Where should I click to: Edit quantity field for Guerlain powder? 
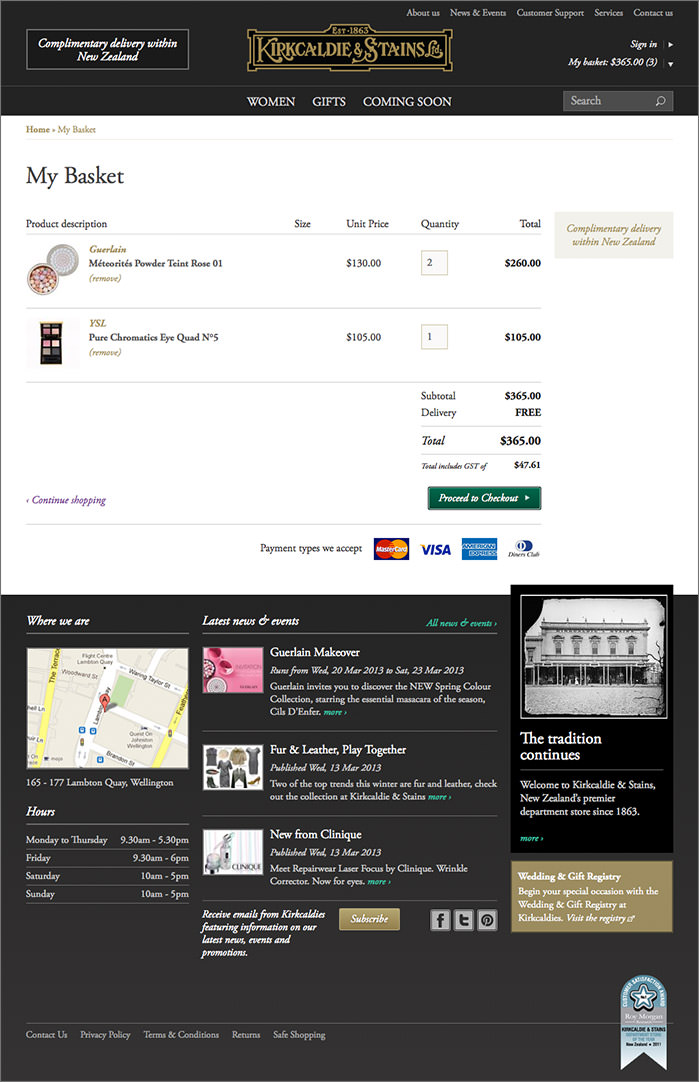tap(434, 263)
